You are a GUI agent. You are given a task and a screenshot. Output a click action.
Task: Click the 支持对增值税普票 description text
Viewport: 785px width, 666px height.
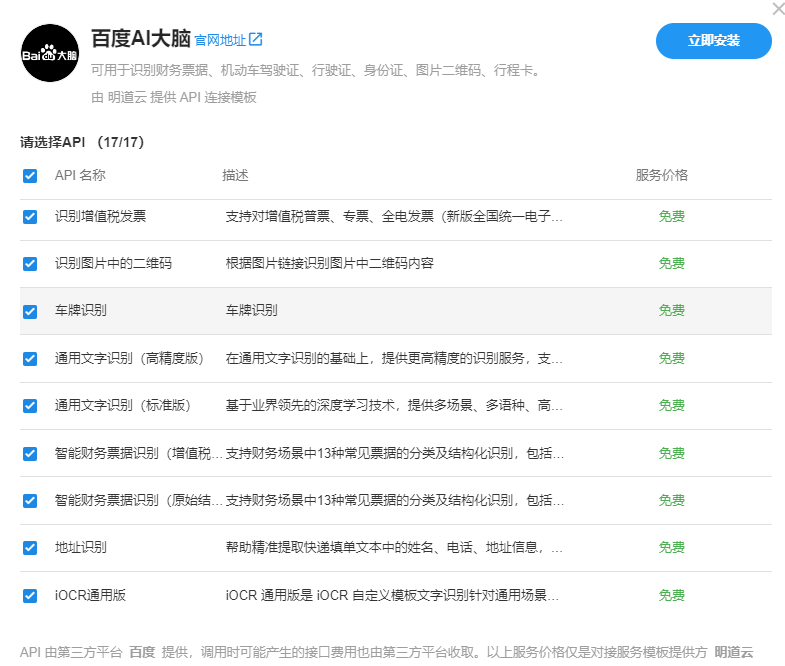pos(394,216)
